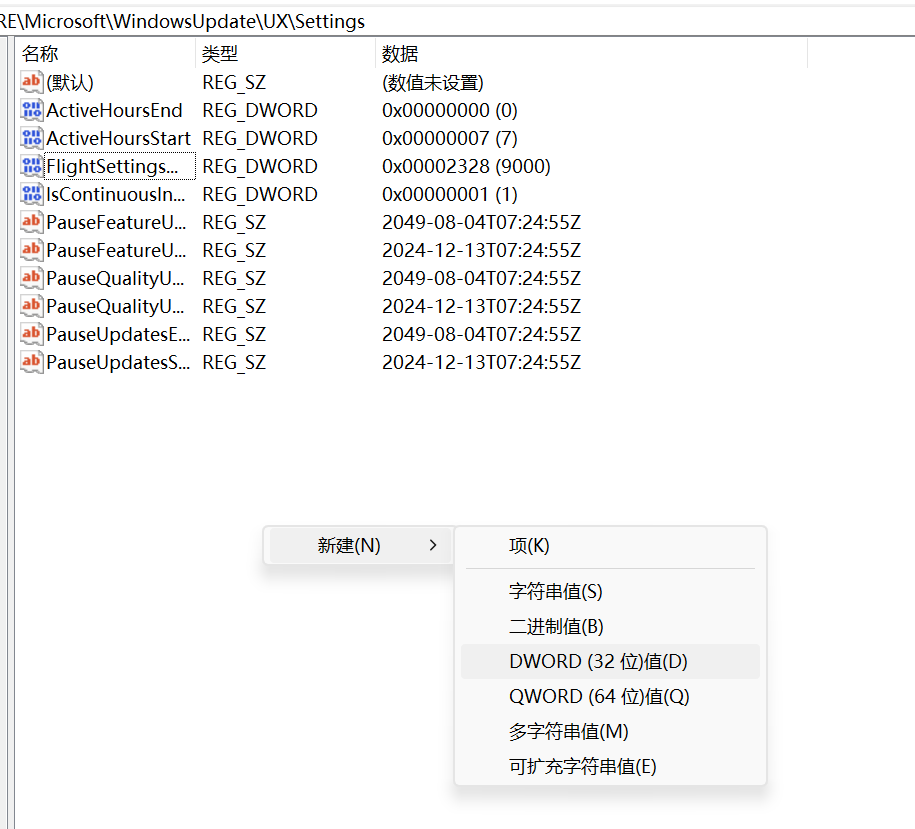The image size is (915, 829).
Task: Select 字符串值(S) from the submenu
Action: pyautogui.click(x=610, y=592)
